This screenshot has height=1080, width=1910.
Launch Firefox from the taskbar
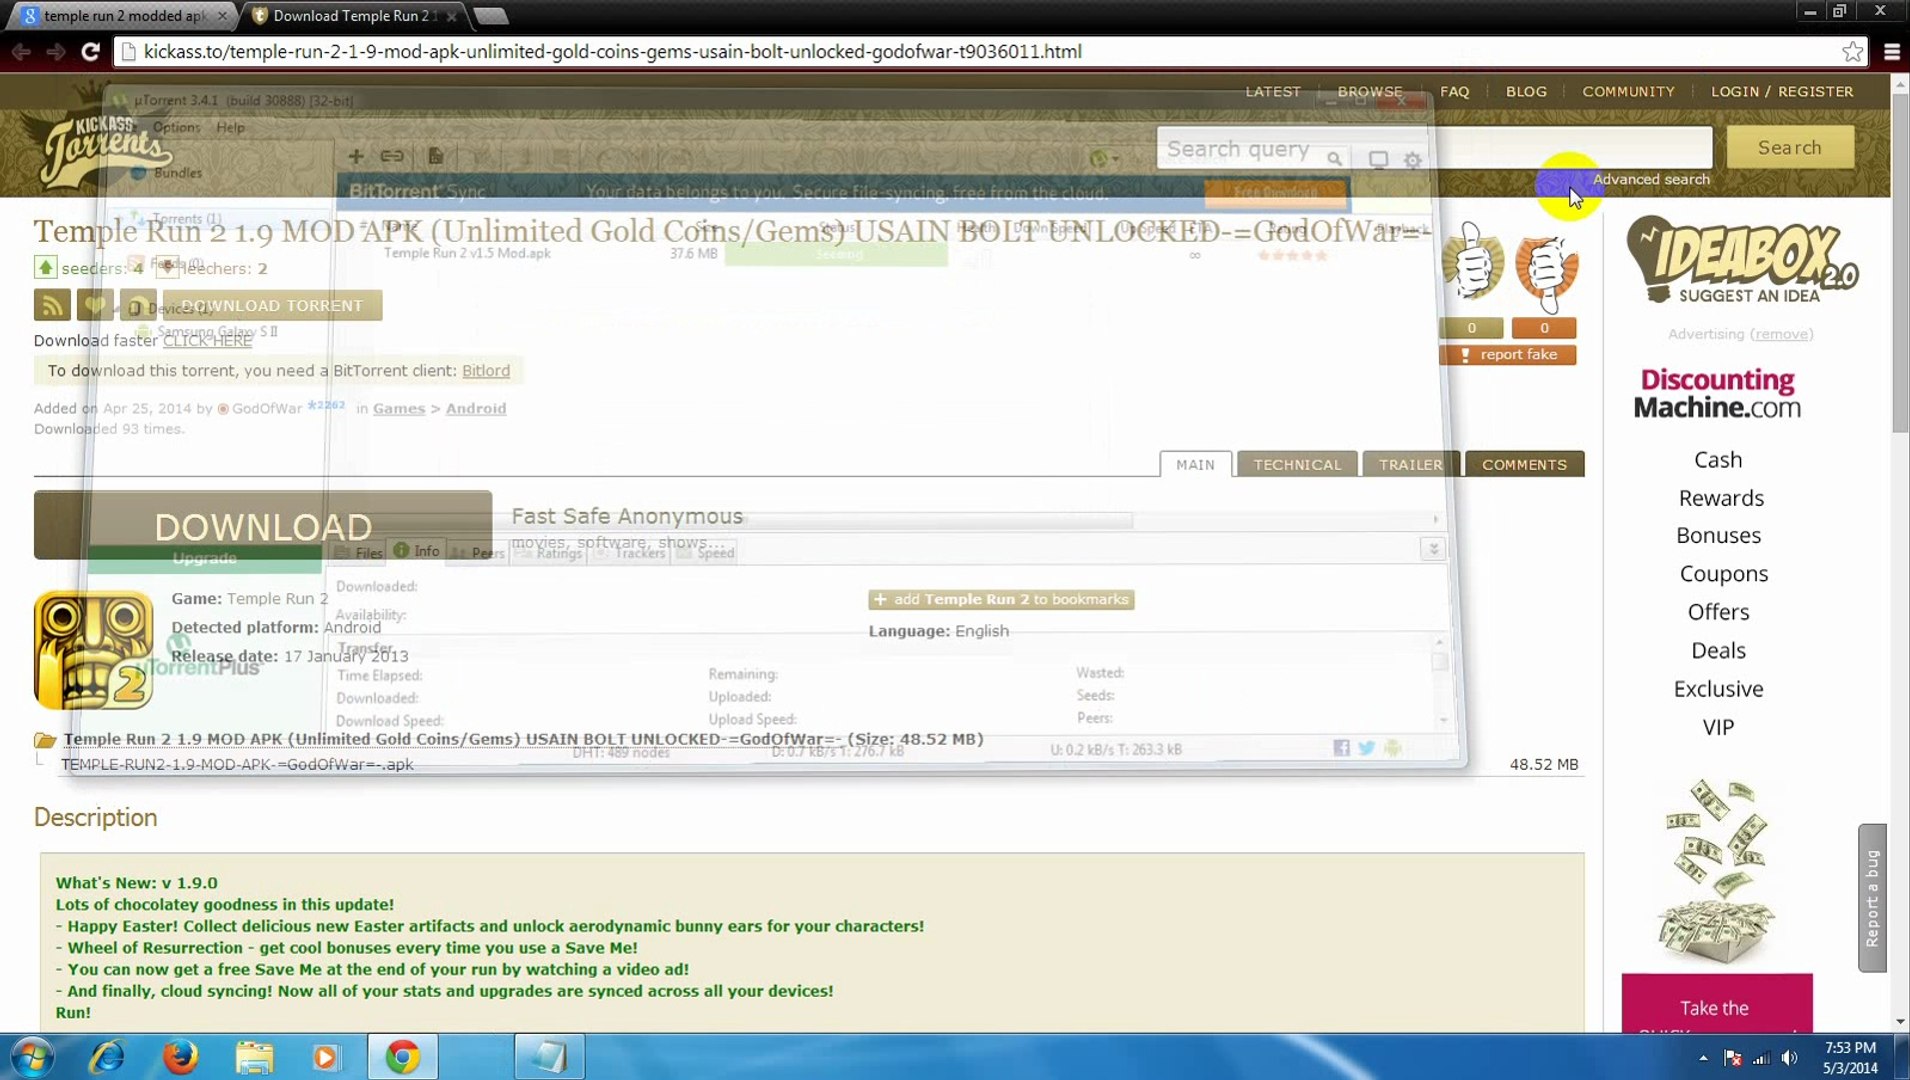coord(180,1057)
